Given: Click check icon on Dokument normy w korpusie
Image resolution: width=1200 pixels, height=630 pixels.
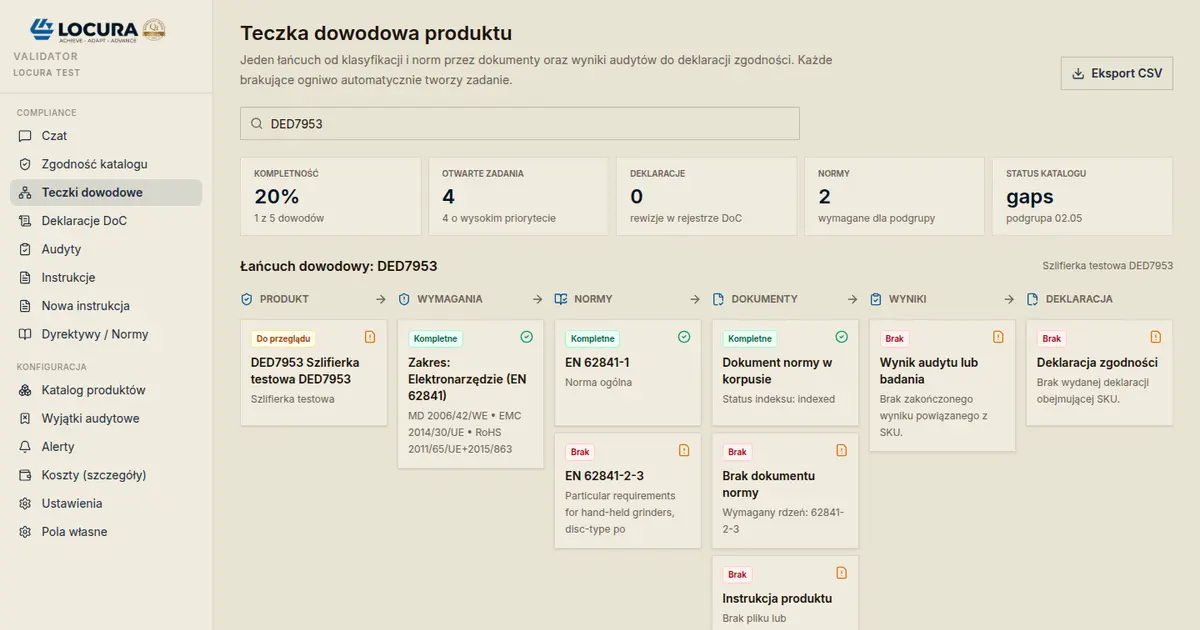Looking at the screenshot, I should pyautogui.click(x=841, y=337).
